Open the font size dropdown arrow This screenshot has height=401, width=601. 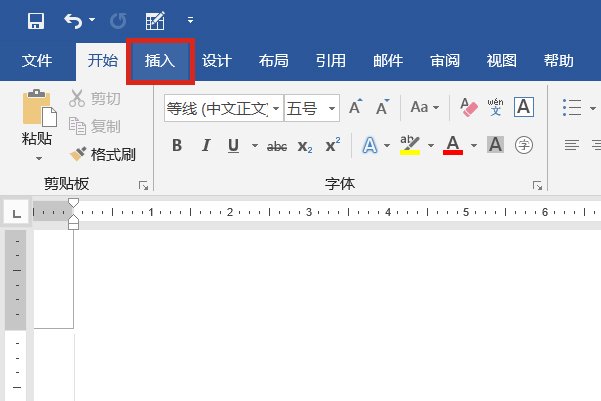(x=332, y=108)
